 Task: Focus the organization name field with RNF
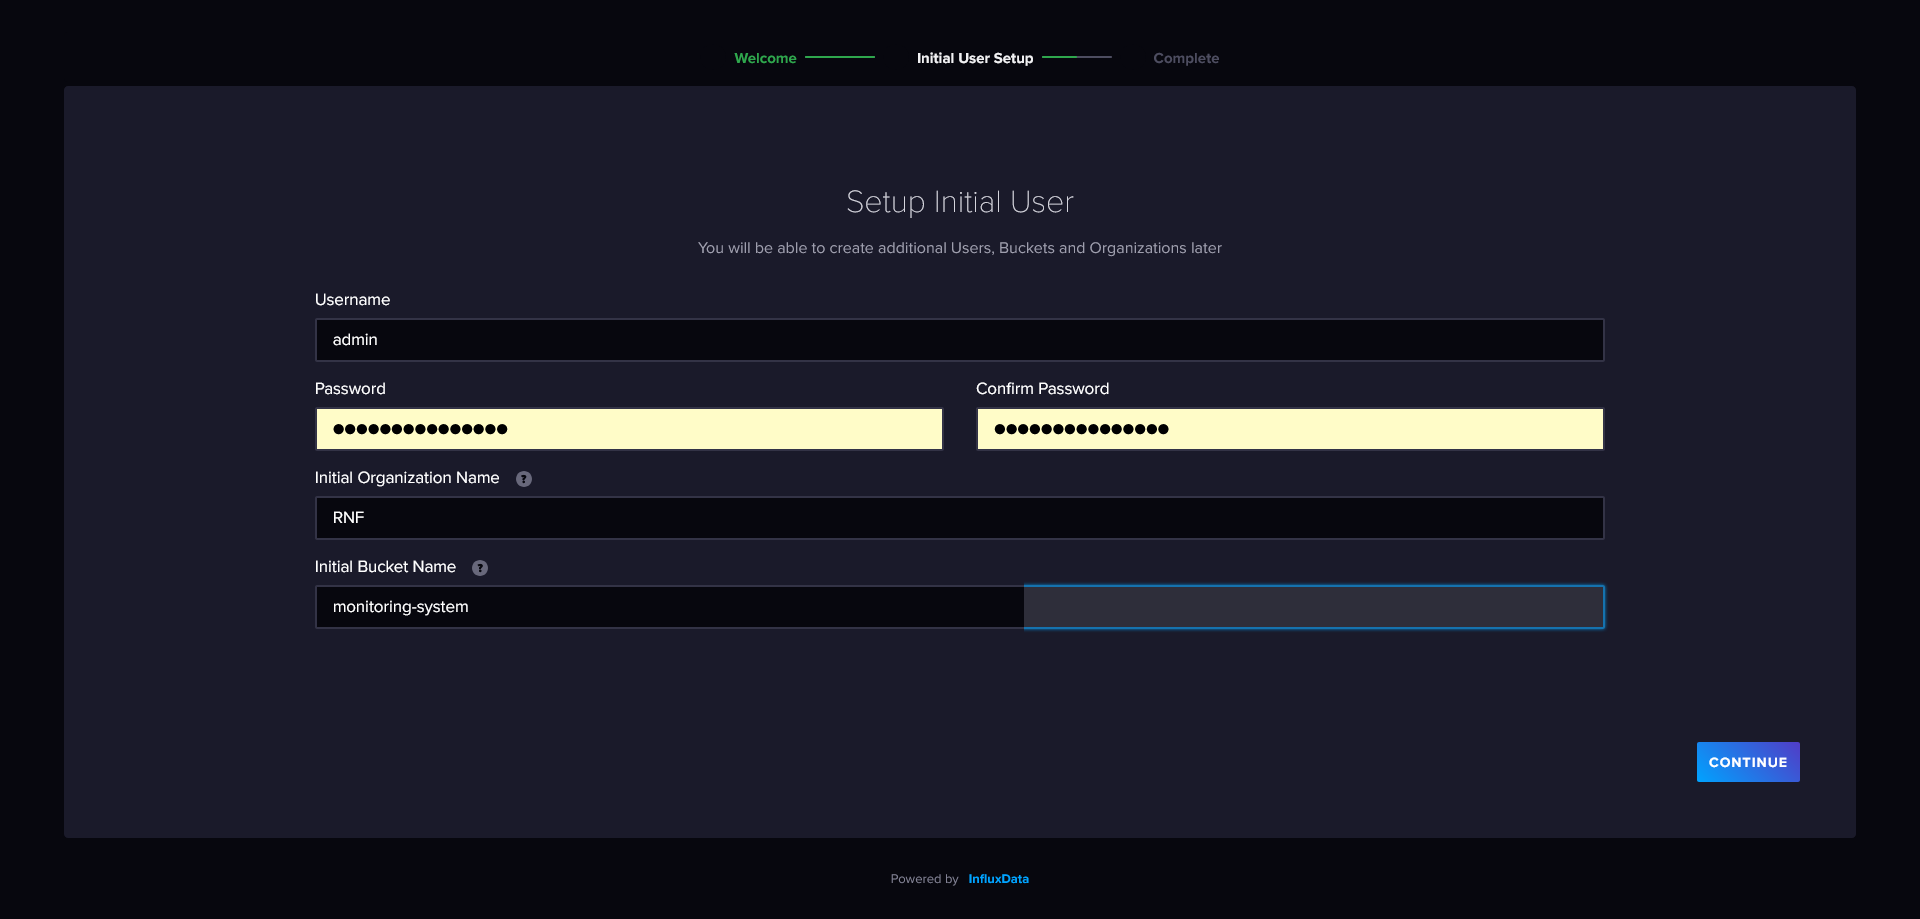[958, 518]
